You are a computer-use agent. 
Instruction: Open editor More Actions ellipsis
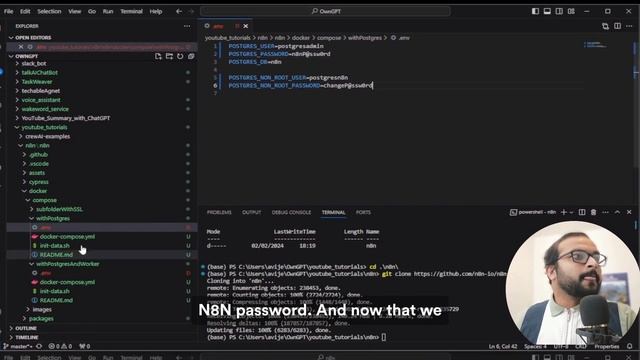(x=629, y=26)
